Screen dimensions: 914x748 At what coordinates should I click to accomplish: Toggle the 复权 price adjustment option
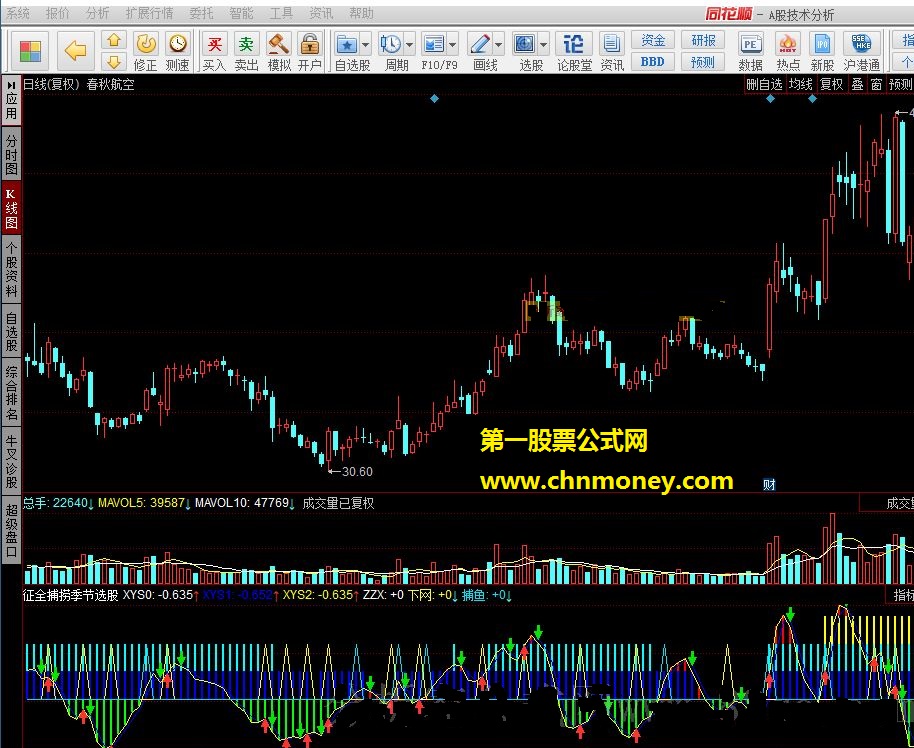point(831,85)
